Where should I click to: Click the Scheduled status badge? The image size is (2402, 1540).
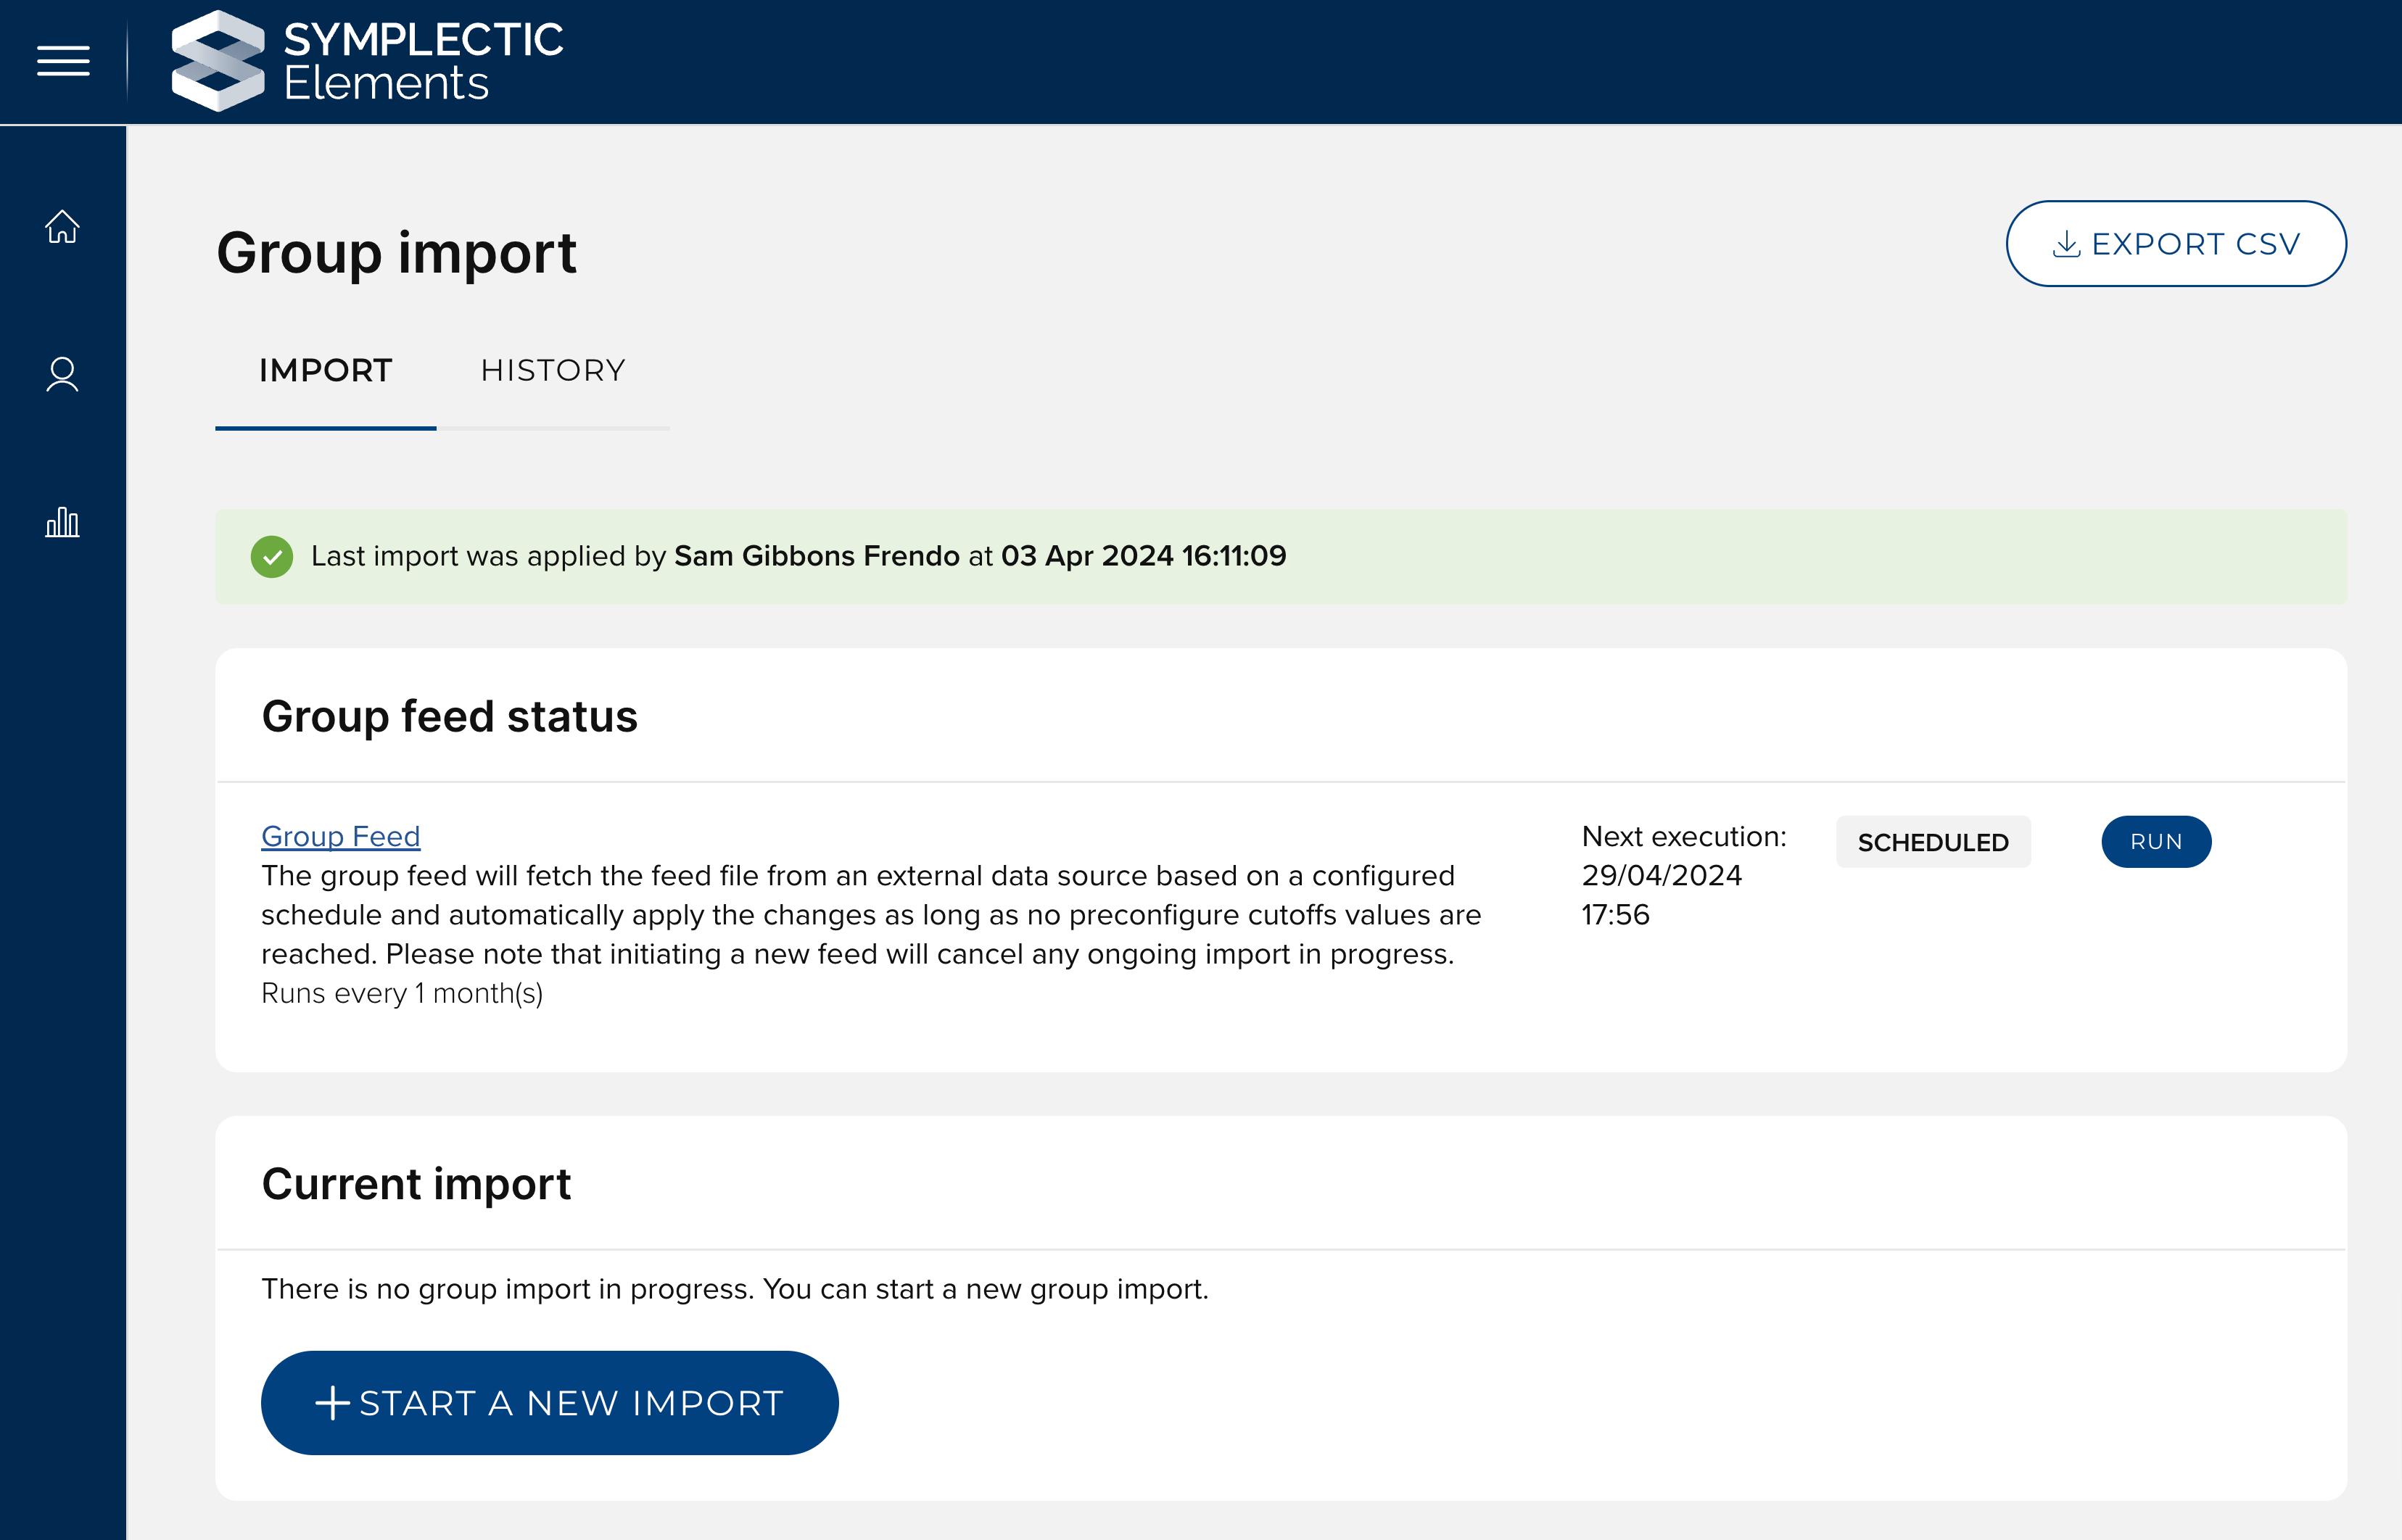(1932, 842)
